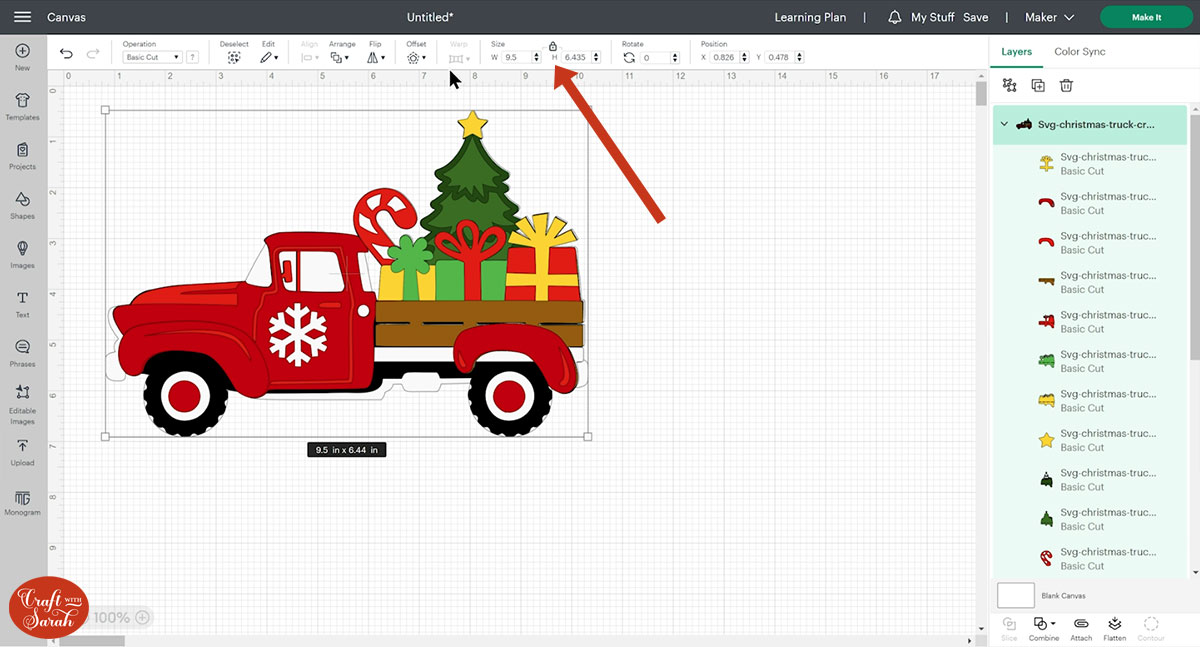Click the Height stepper arrows
1200x647 pixels.
596,57
